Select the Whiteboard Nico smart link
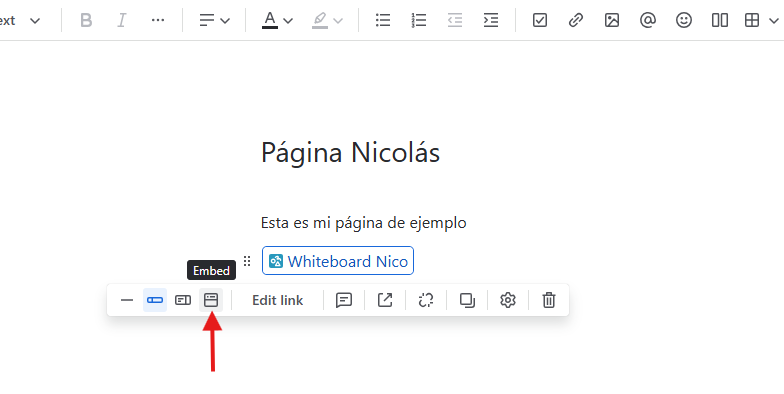 (338, 260)
